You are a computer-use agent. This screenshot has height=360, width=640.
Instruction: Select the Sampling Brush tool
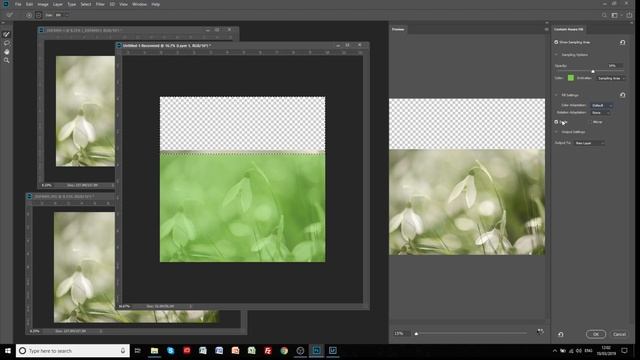pos(7,34)
